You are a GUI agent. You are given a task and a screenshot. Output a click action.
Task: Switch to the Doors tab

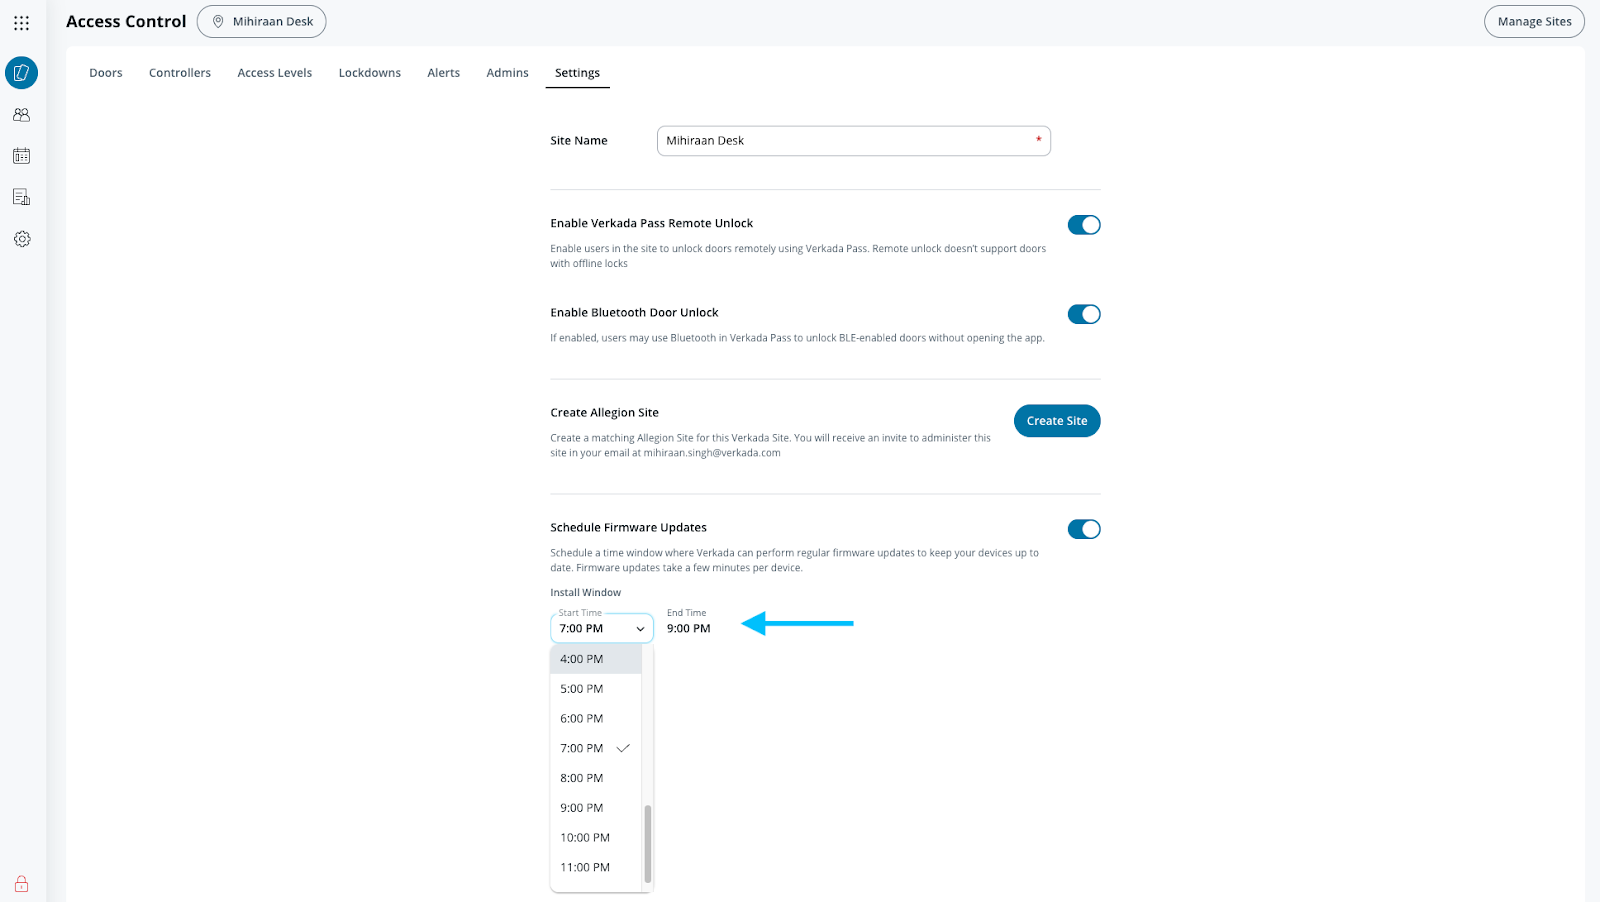pos(106,73)
